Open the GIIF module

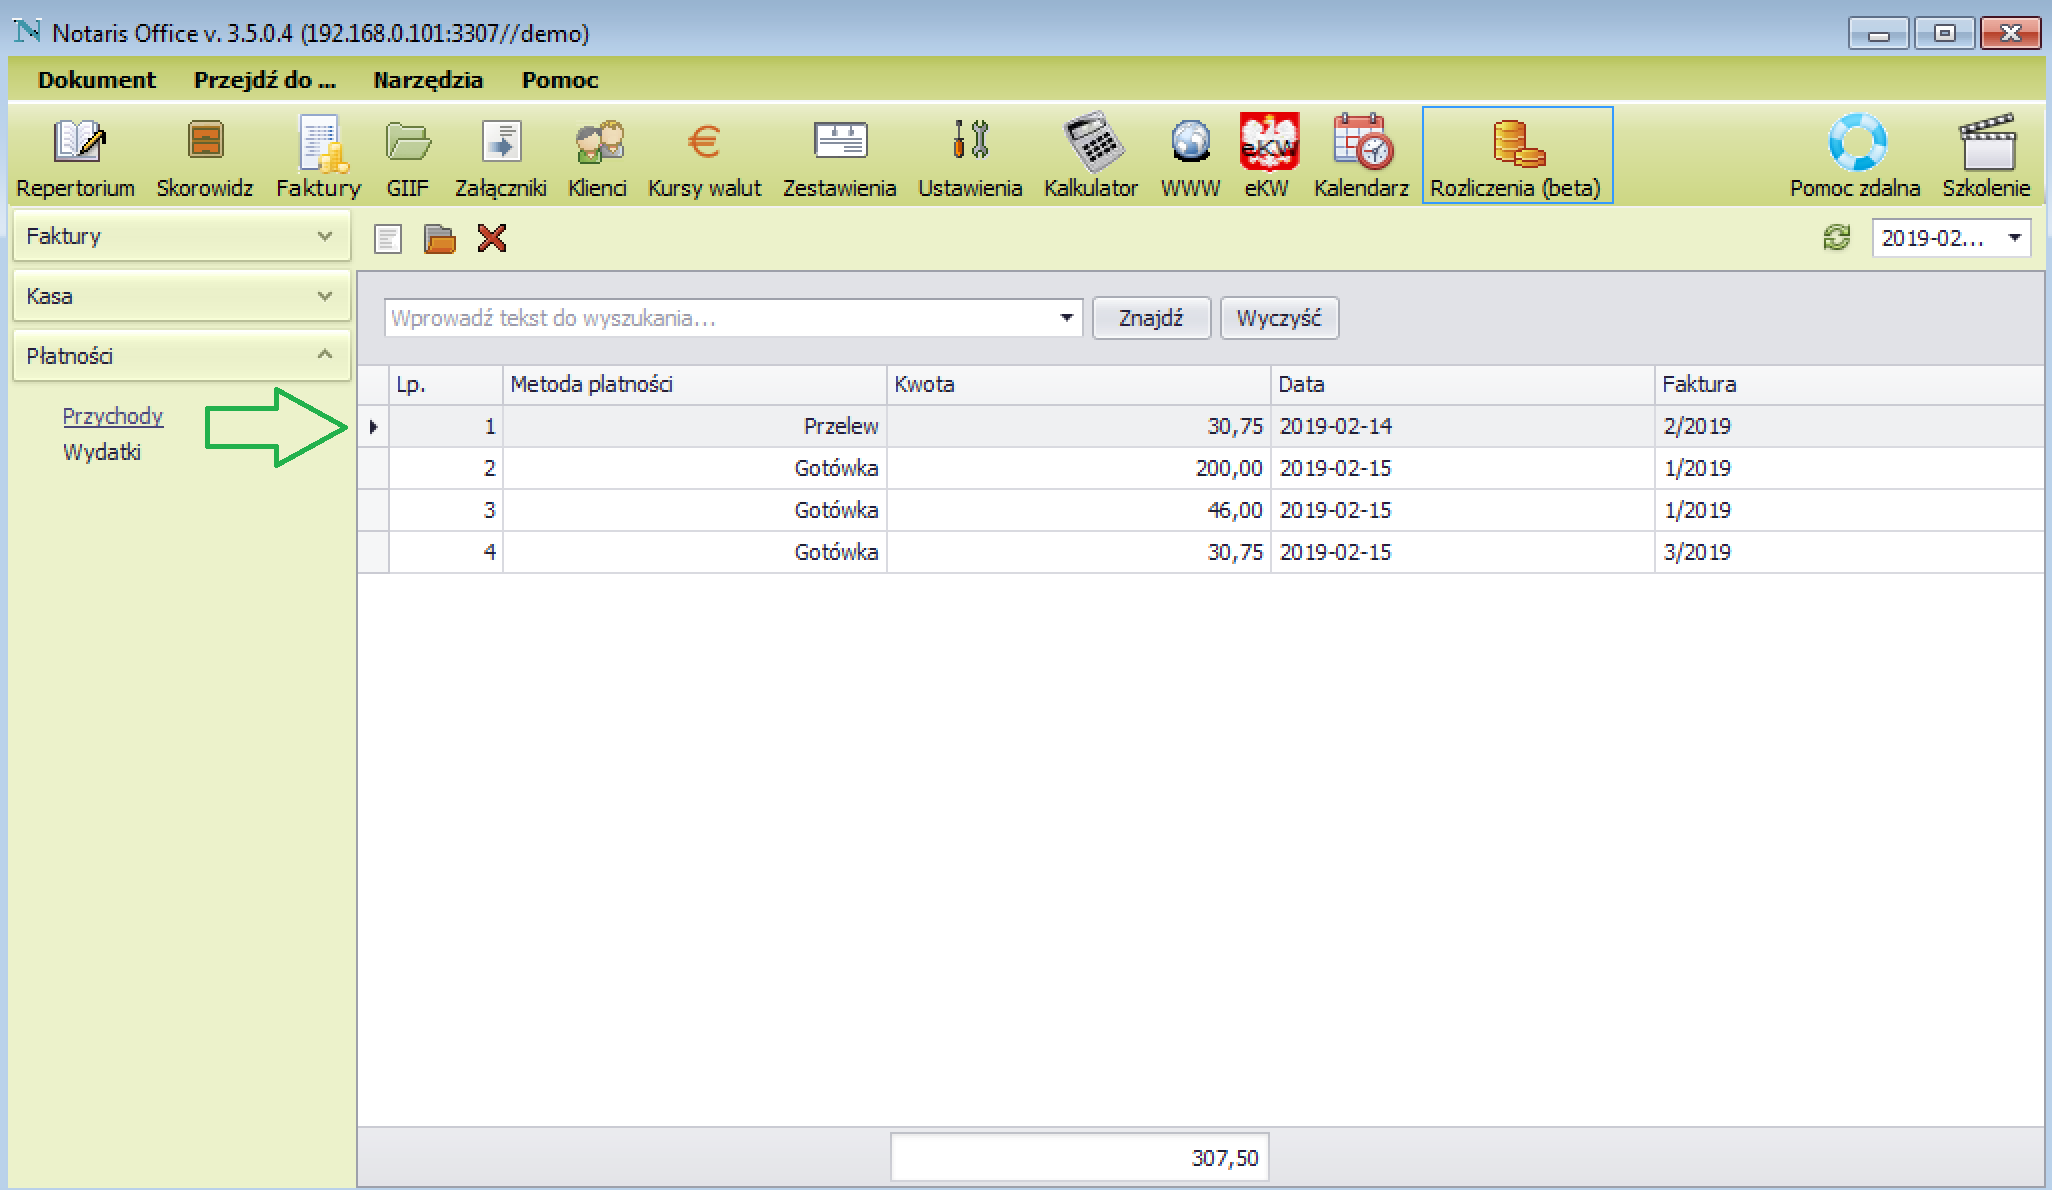[408, 157]
